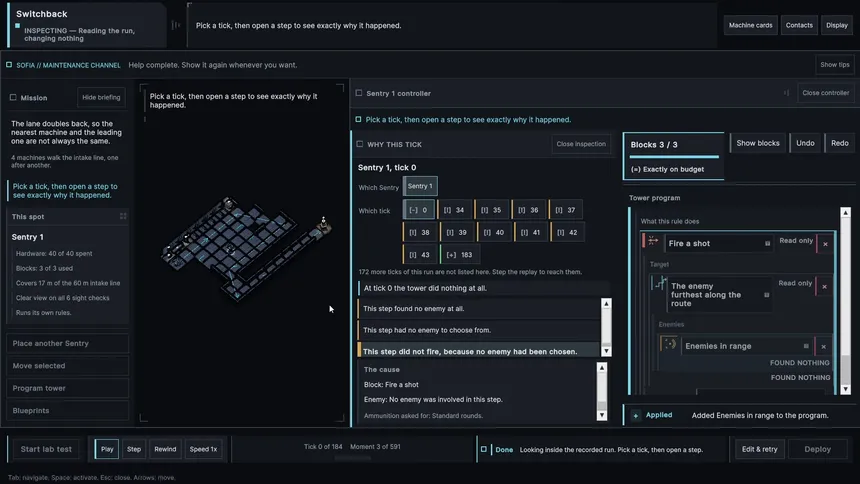This screenshot has height=484, width=860.
Task: Click Show tips
Action: (834, 65)
